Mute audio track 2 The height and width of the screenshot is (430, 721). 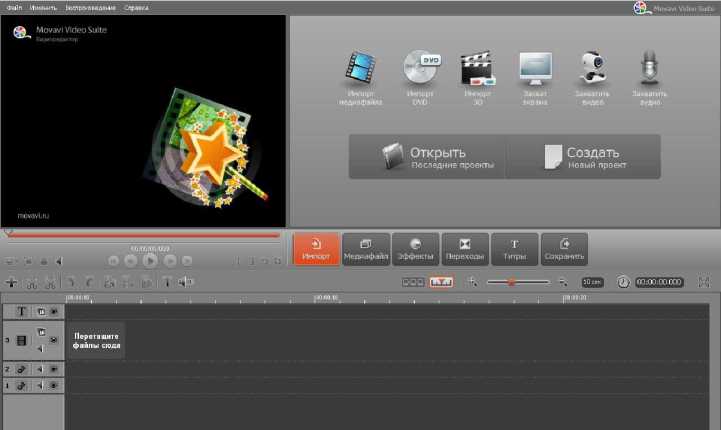click(x=40, y=369)
